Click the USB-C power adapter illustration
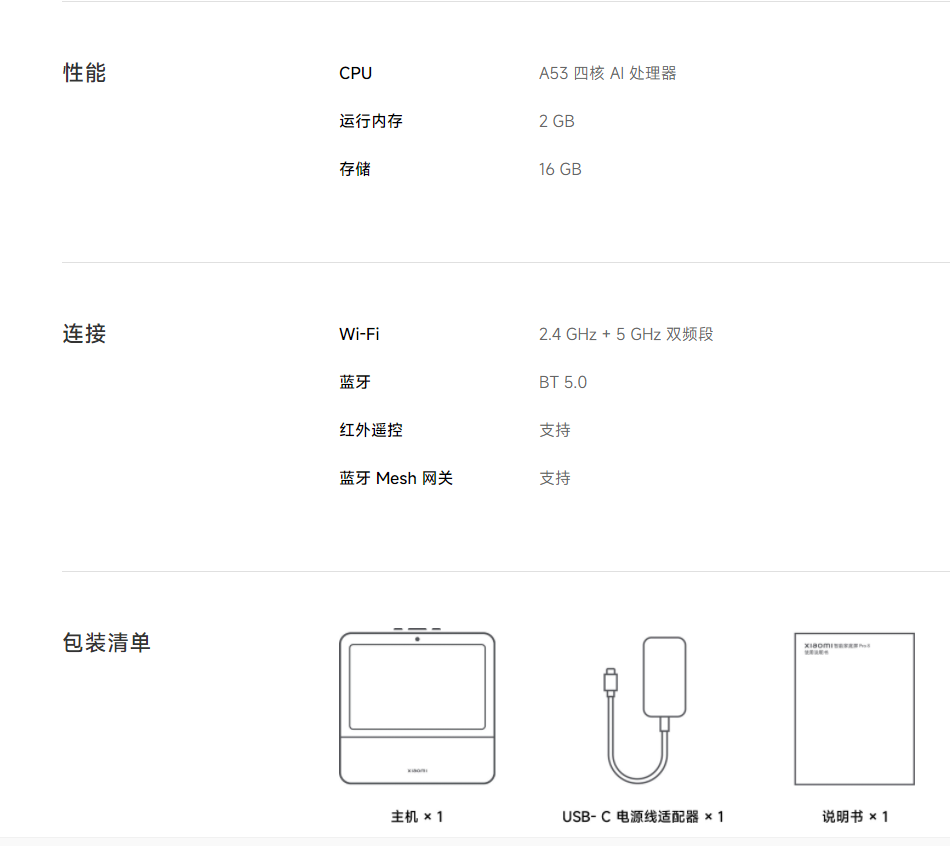 point(646,710)
